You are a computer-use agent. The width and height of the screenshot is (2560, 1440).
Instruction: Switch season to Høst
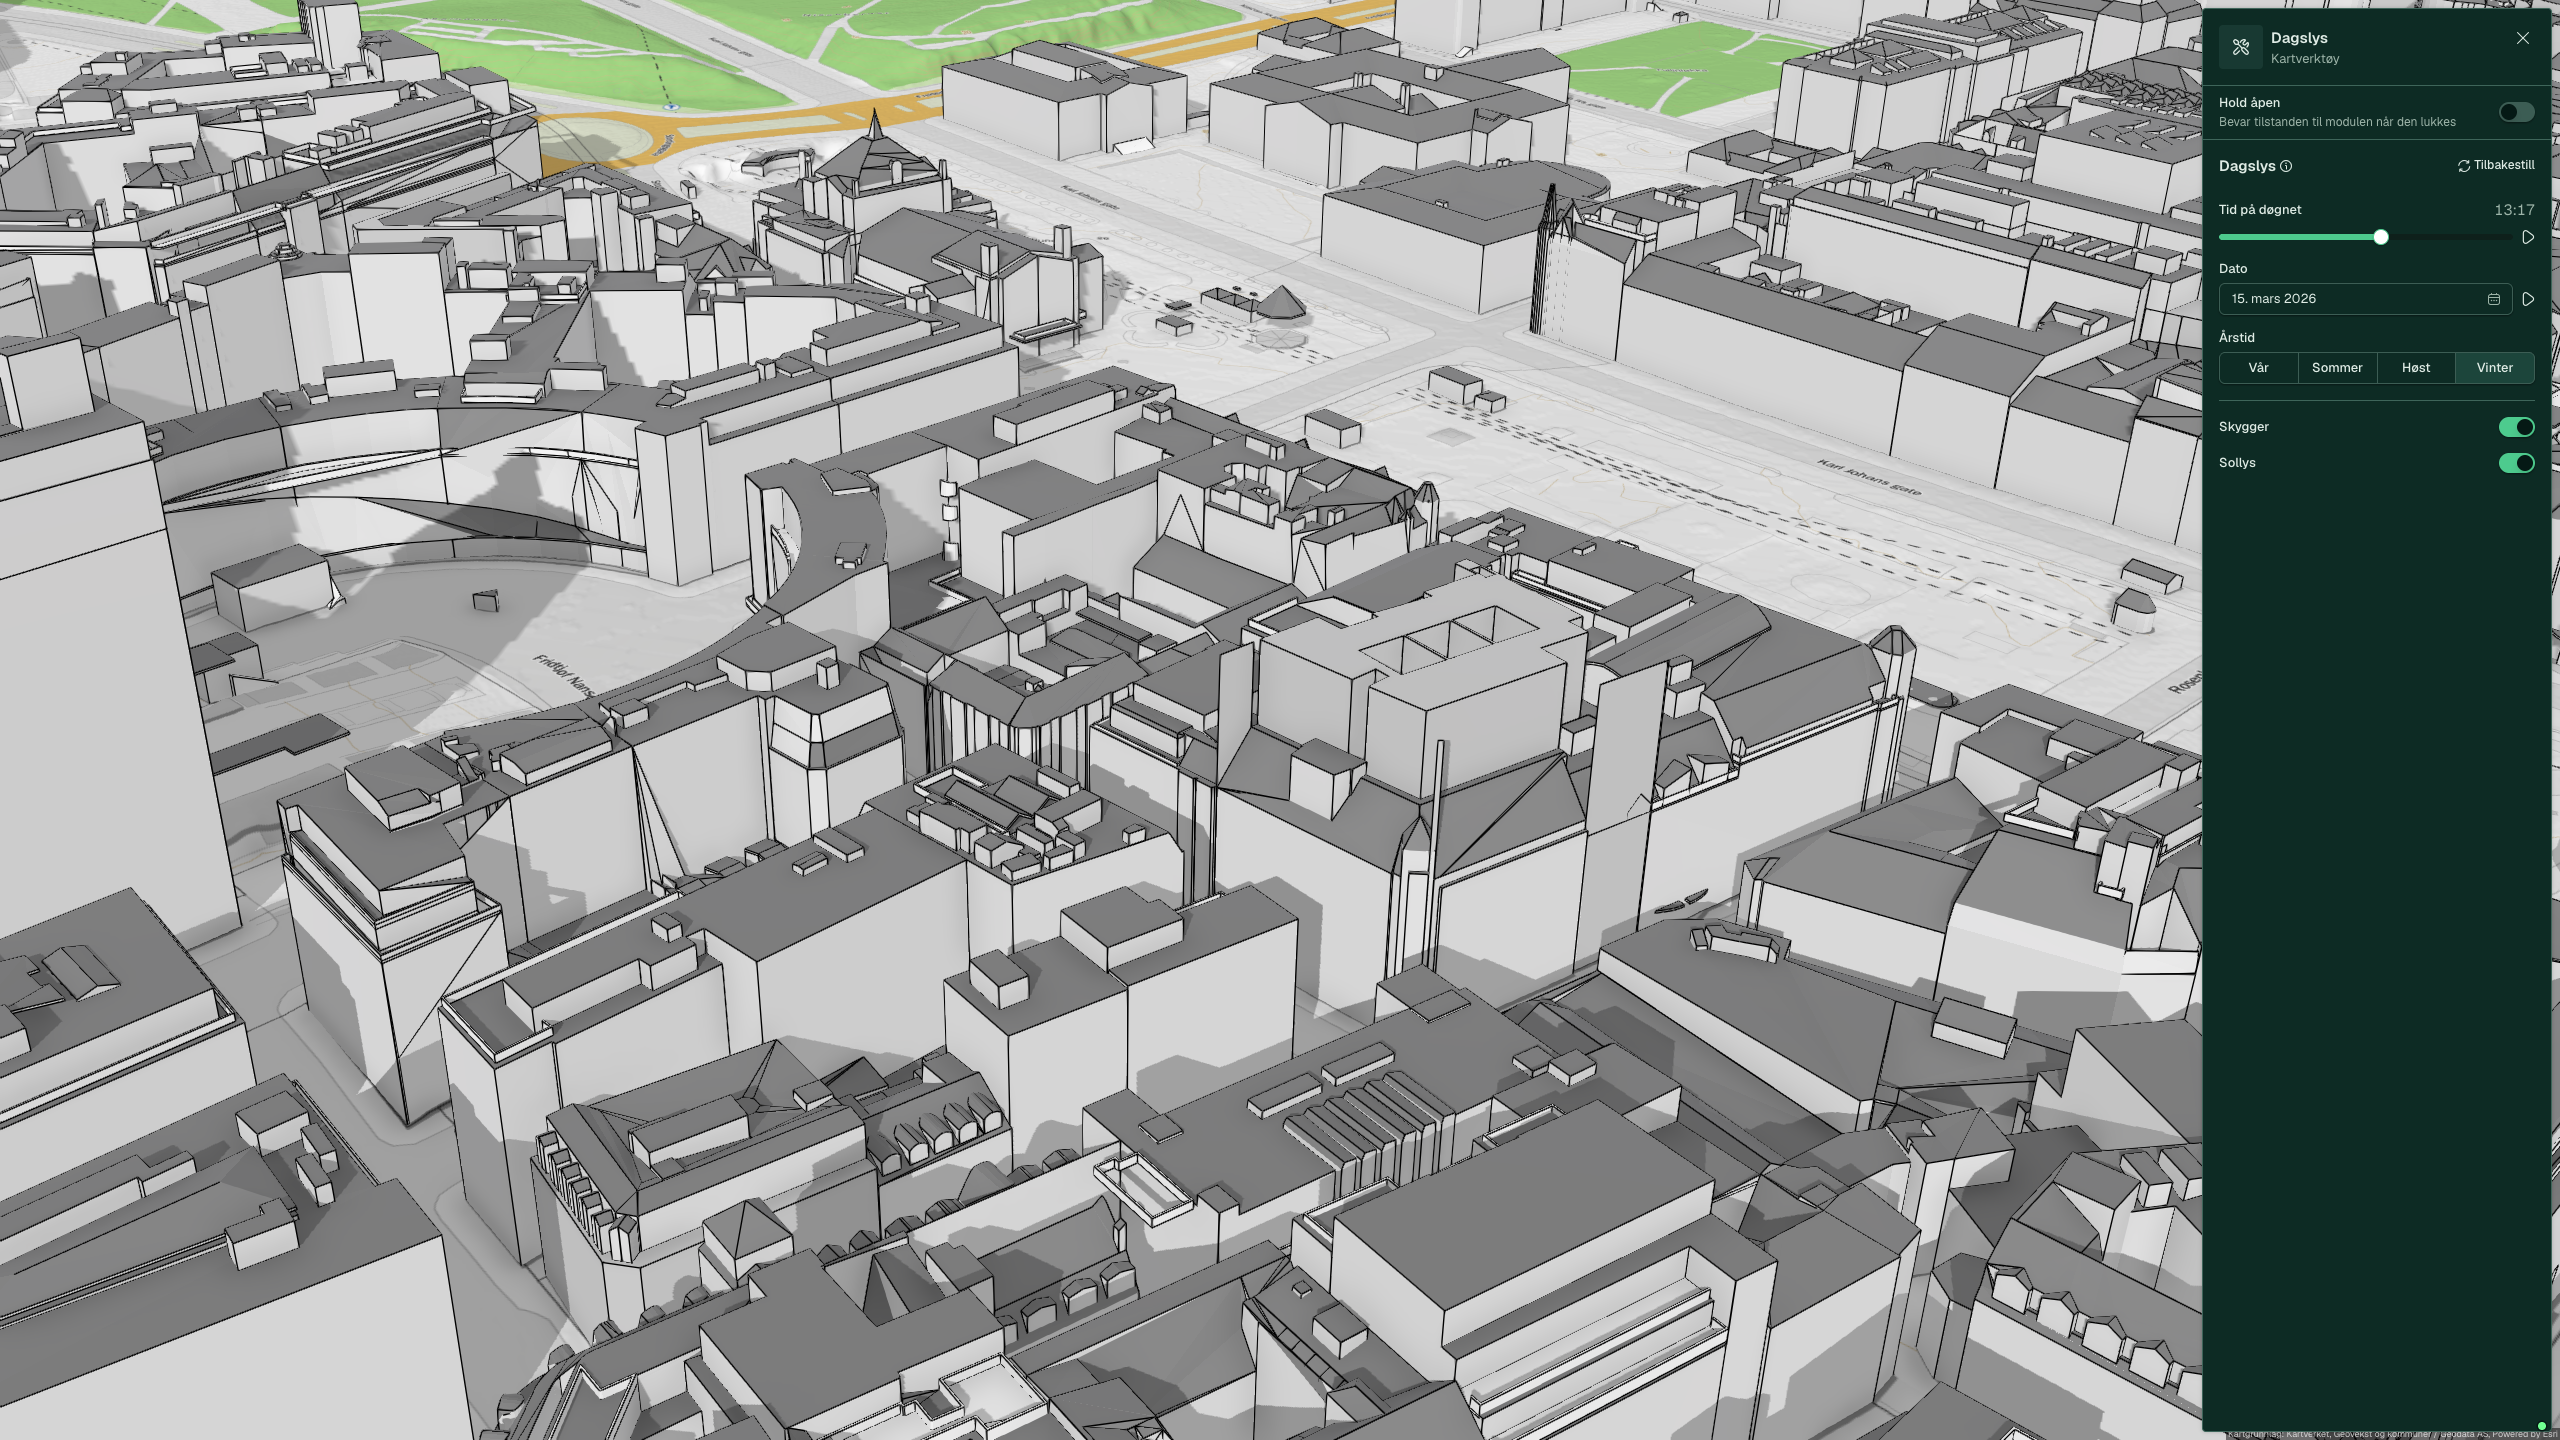(x=2416, y=368)
